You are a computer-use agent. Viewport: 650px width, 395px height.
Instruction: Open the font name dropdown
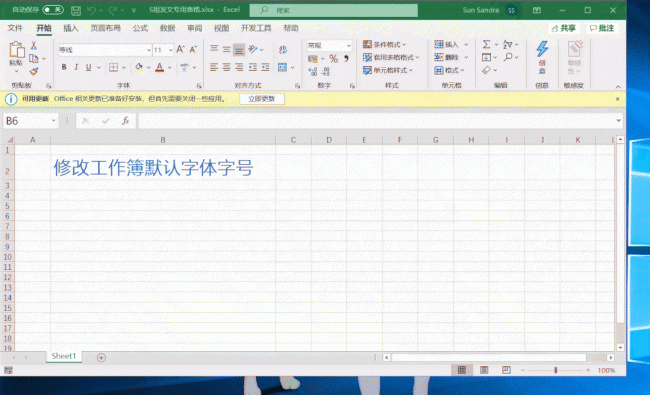pyautogui.click(x=149, y=50)
